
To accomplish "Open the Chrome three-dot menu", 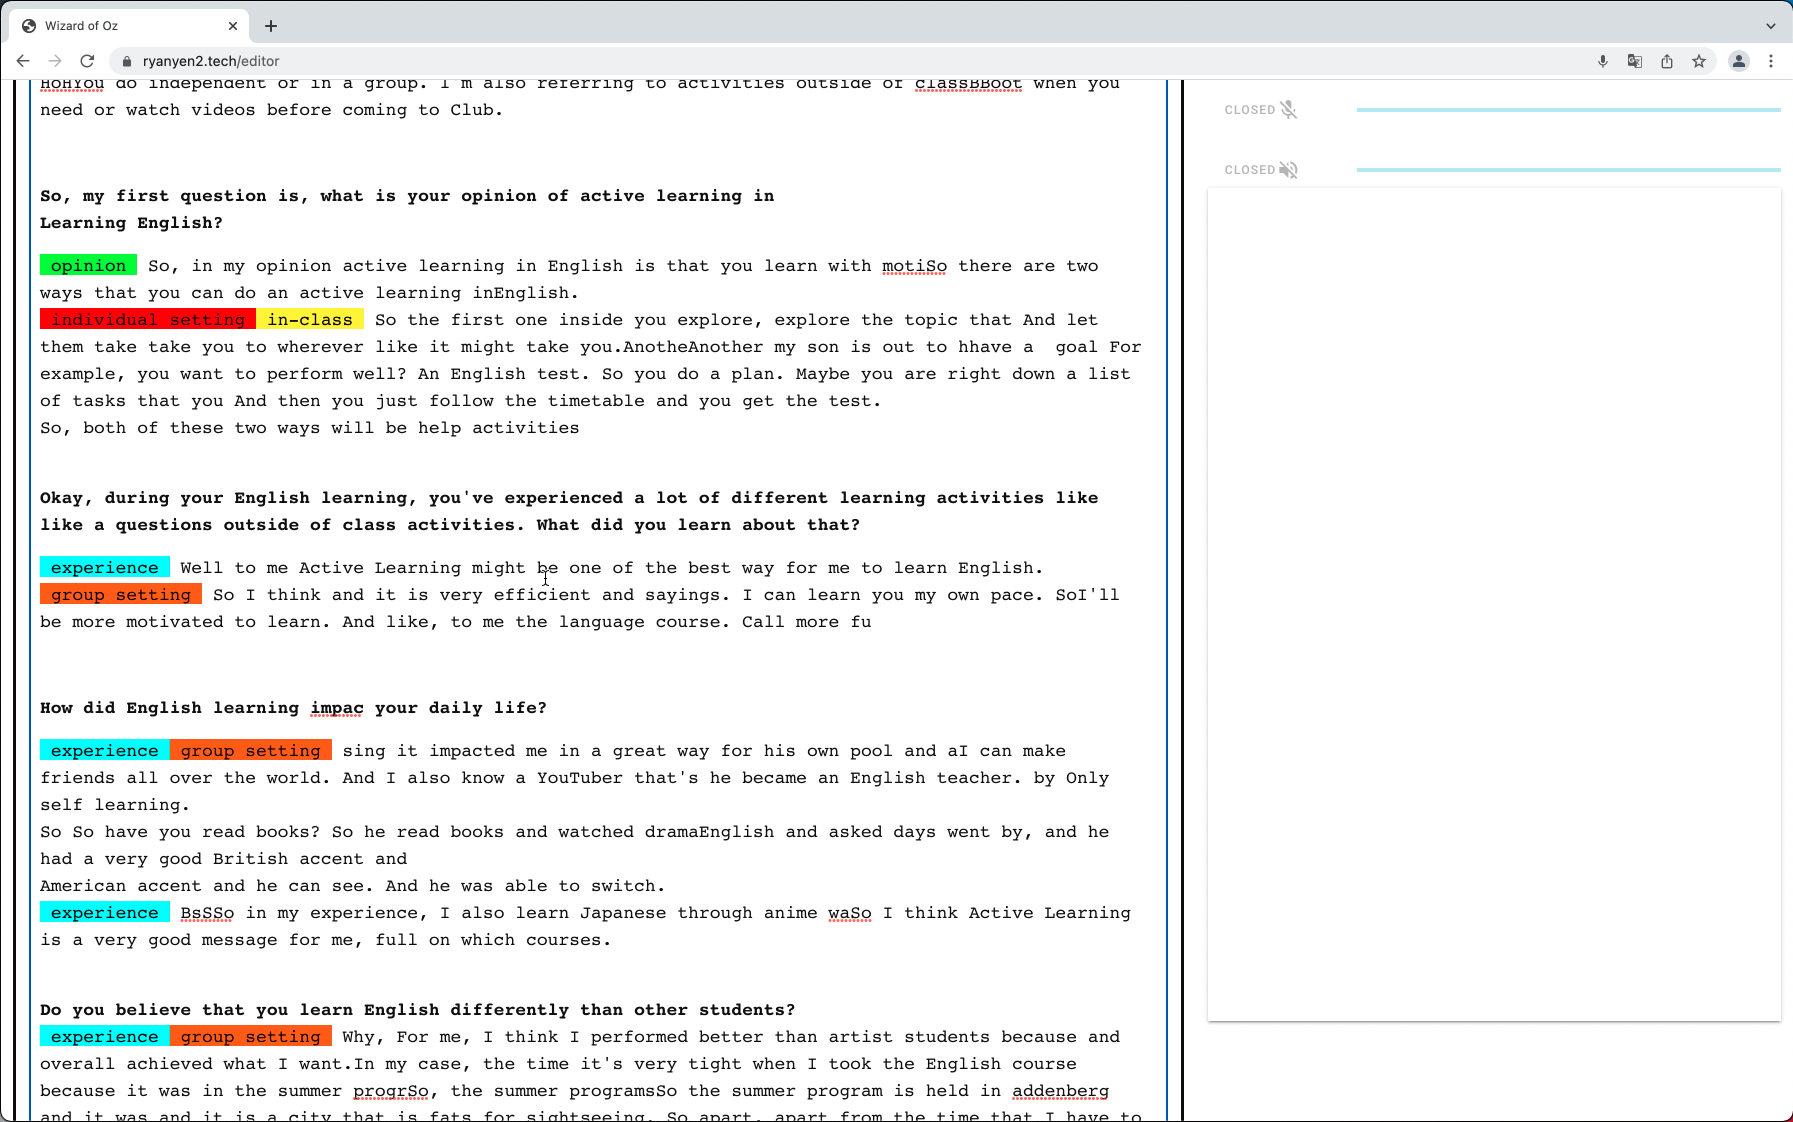I will coord(1771,61).
